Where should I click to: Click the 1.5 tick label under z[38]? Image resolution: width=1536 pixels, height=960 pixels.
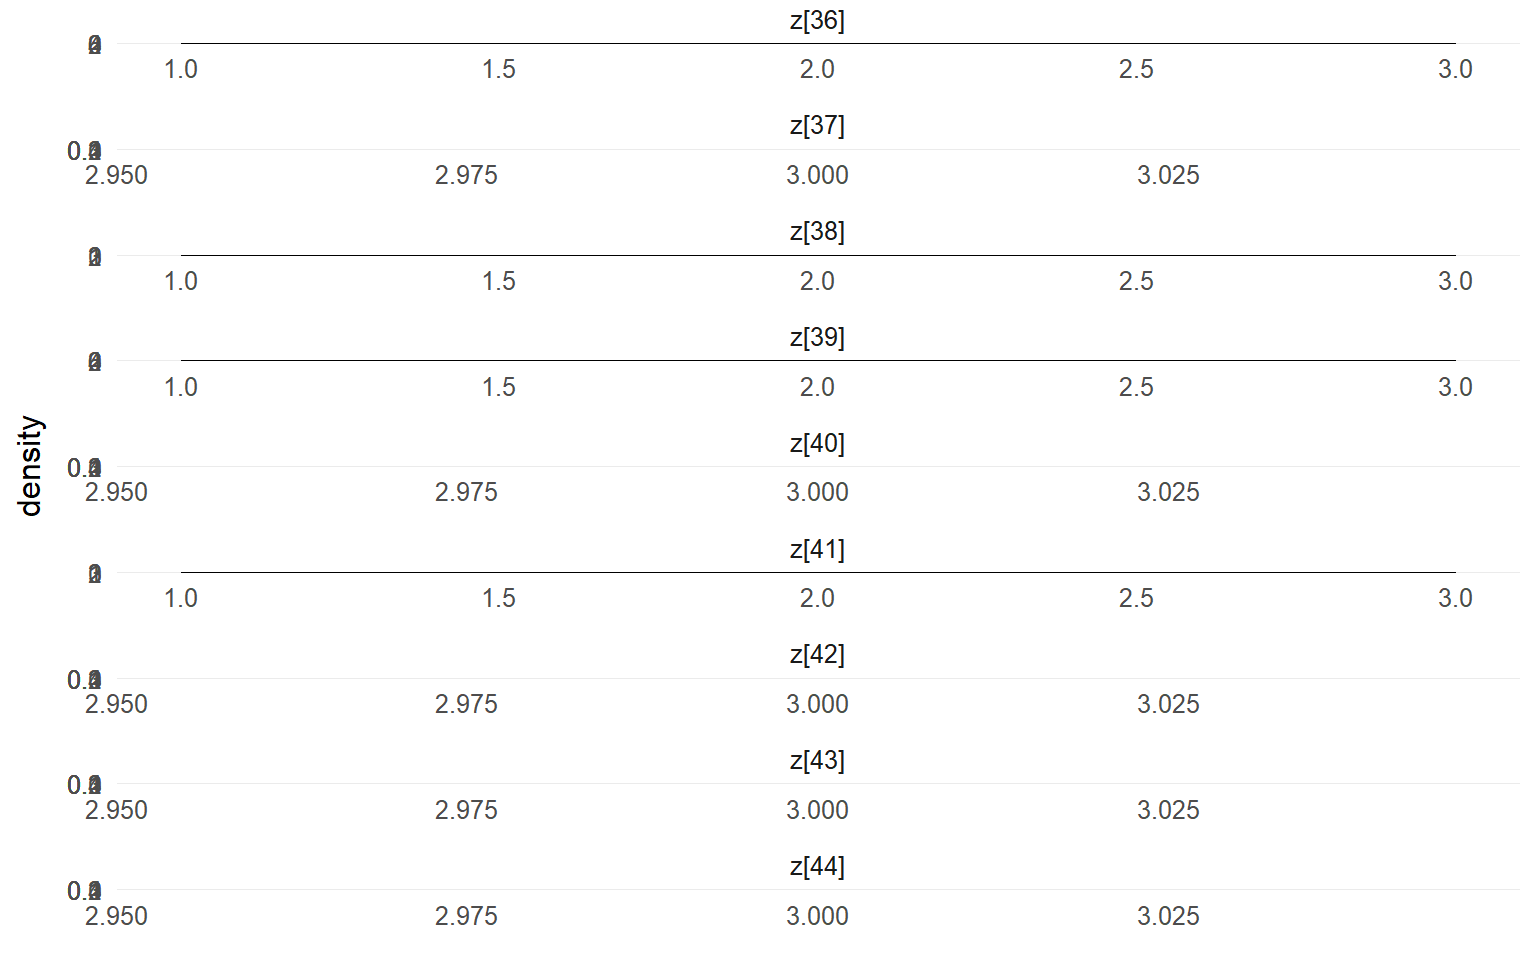[x=499, y=281]
